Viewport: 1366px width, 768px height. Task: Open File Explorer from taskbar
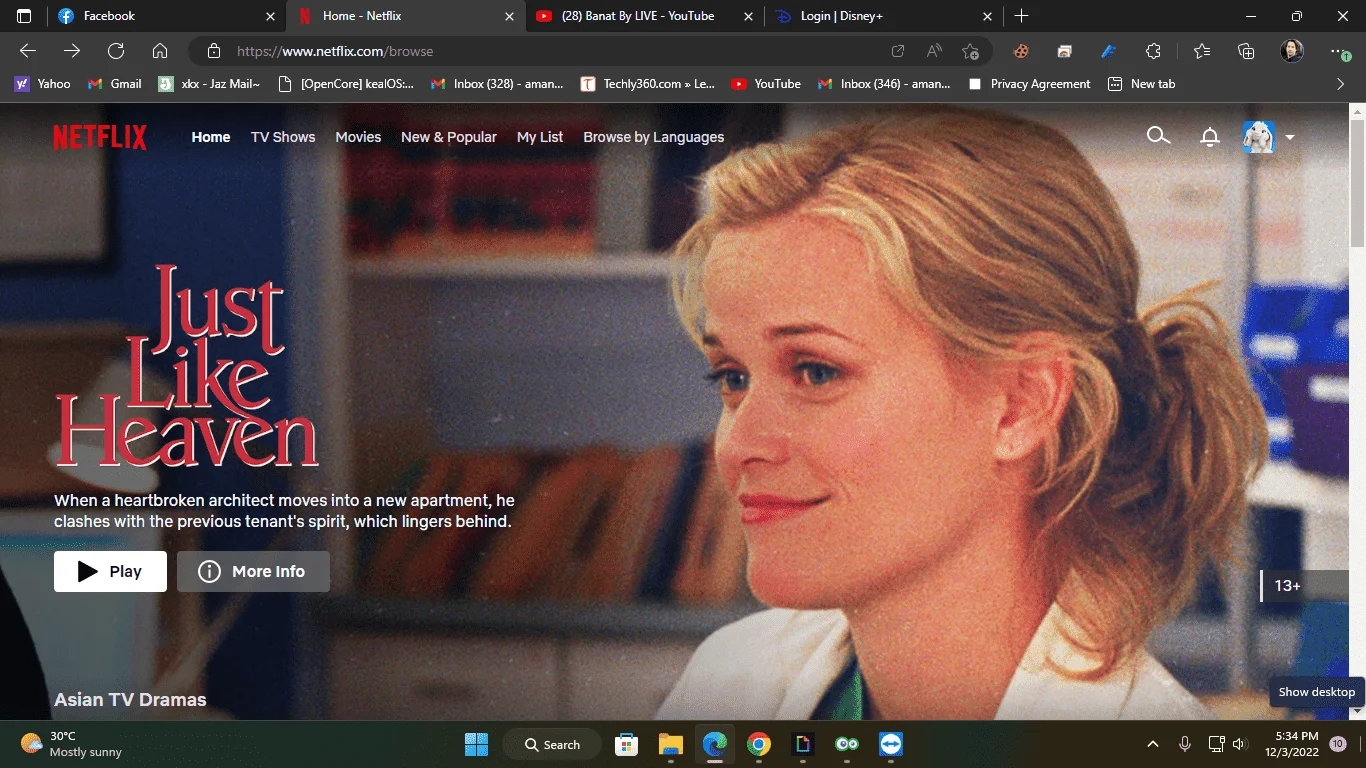tap(670, 744)
